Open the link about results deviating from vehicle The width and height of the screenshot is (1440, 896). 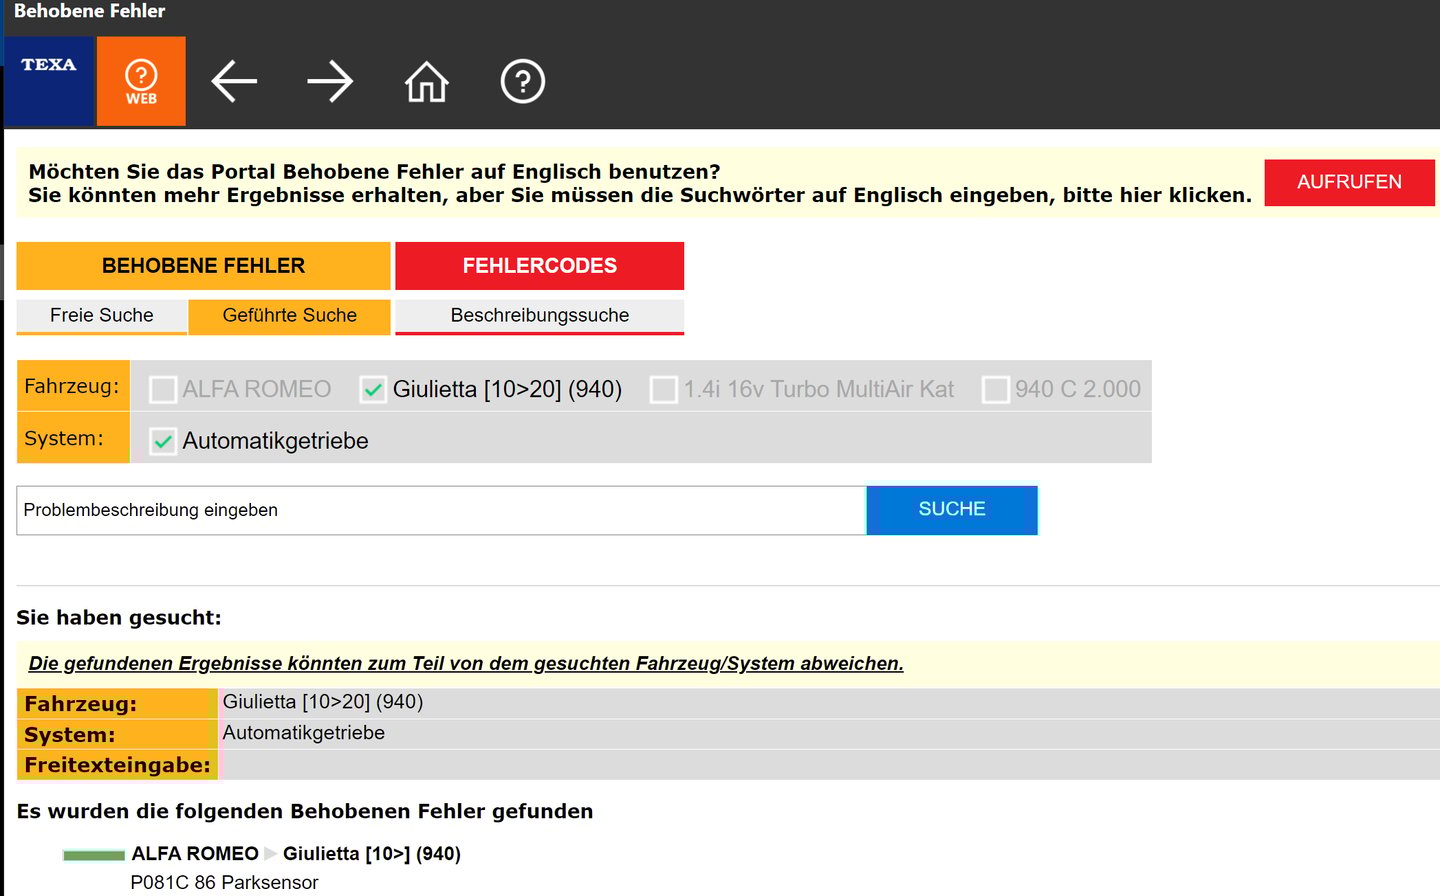(466, 664)
